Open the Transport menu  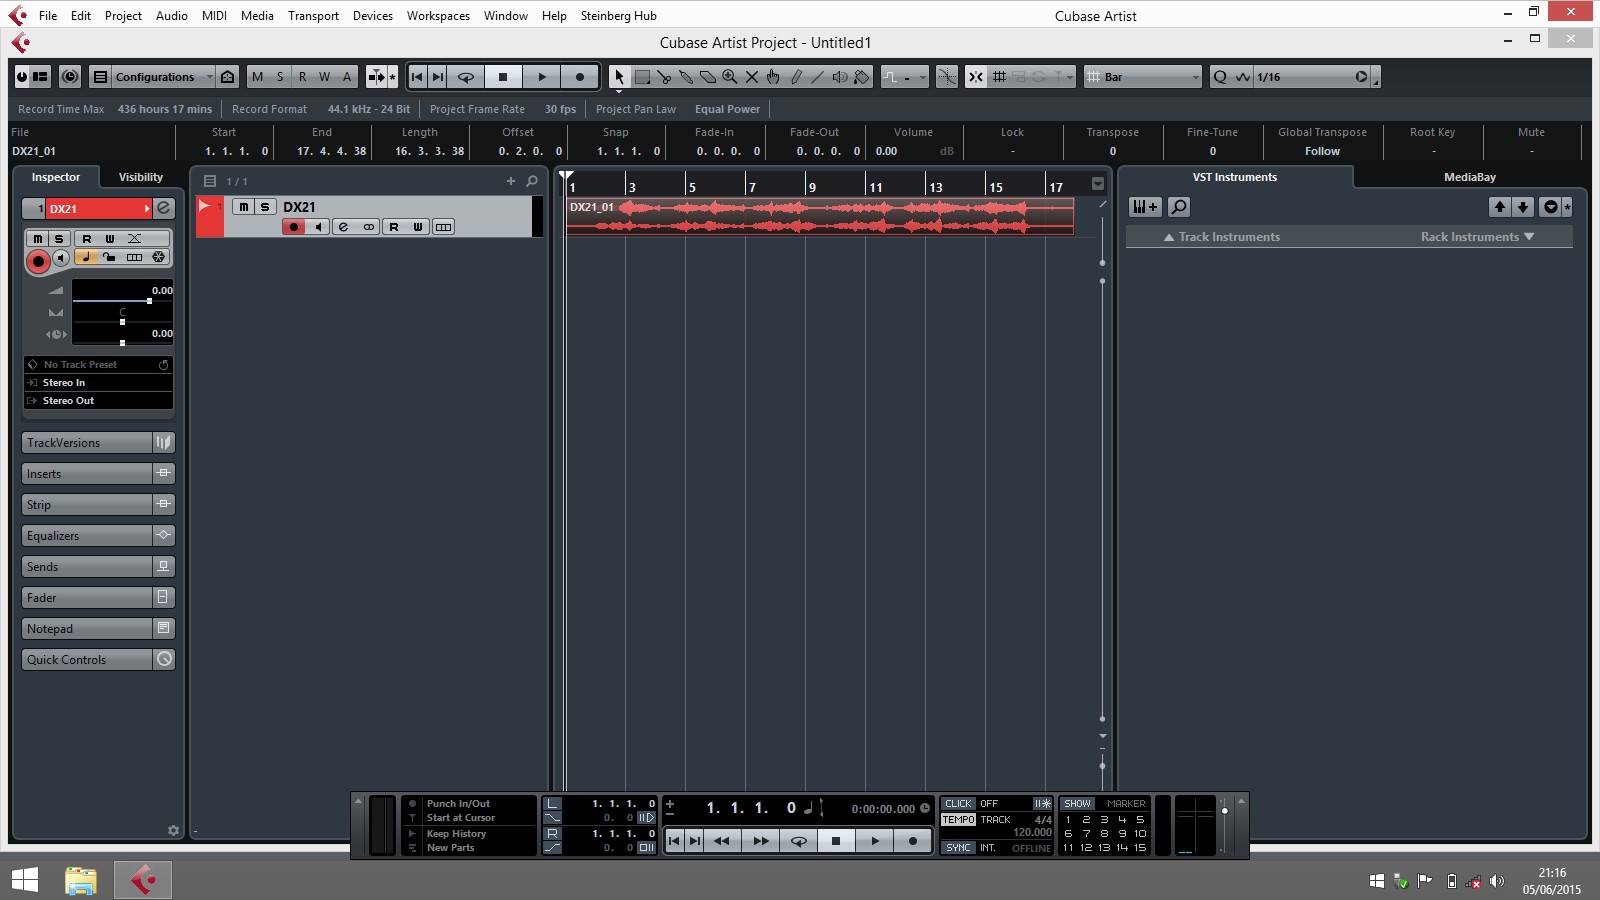(313, 16)
